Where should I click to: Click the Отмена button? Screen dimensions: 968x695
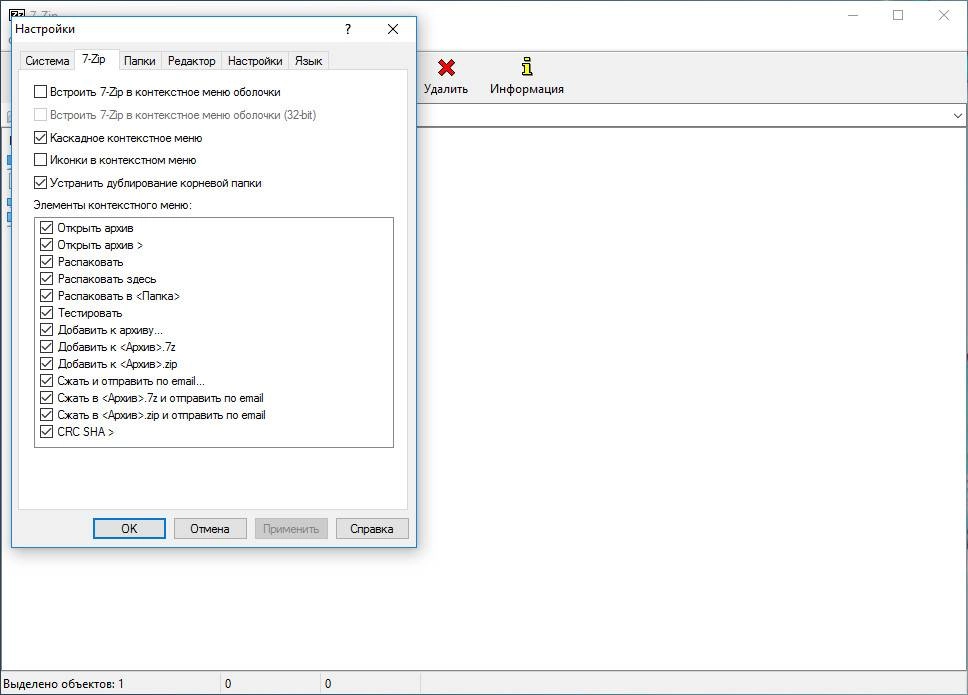click(x=210, y=528)
